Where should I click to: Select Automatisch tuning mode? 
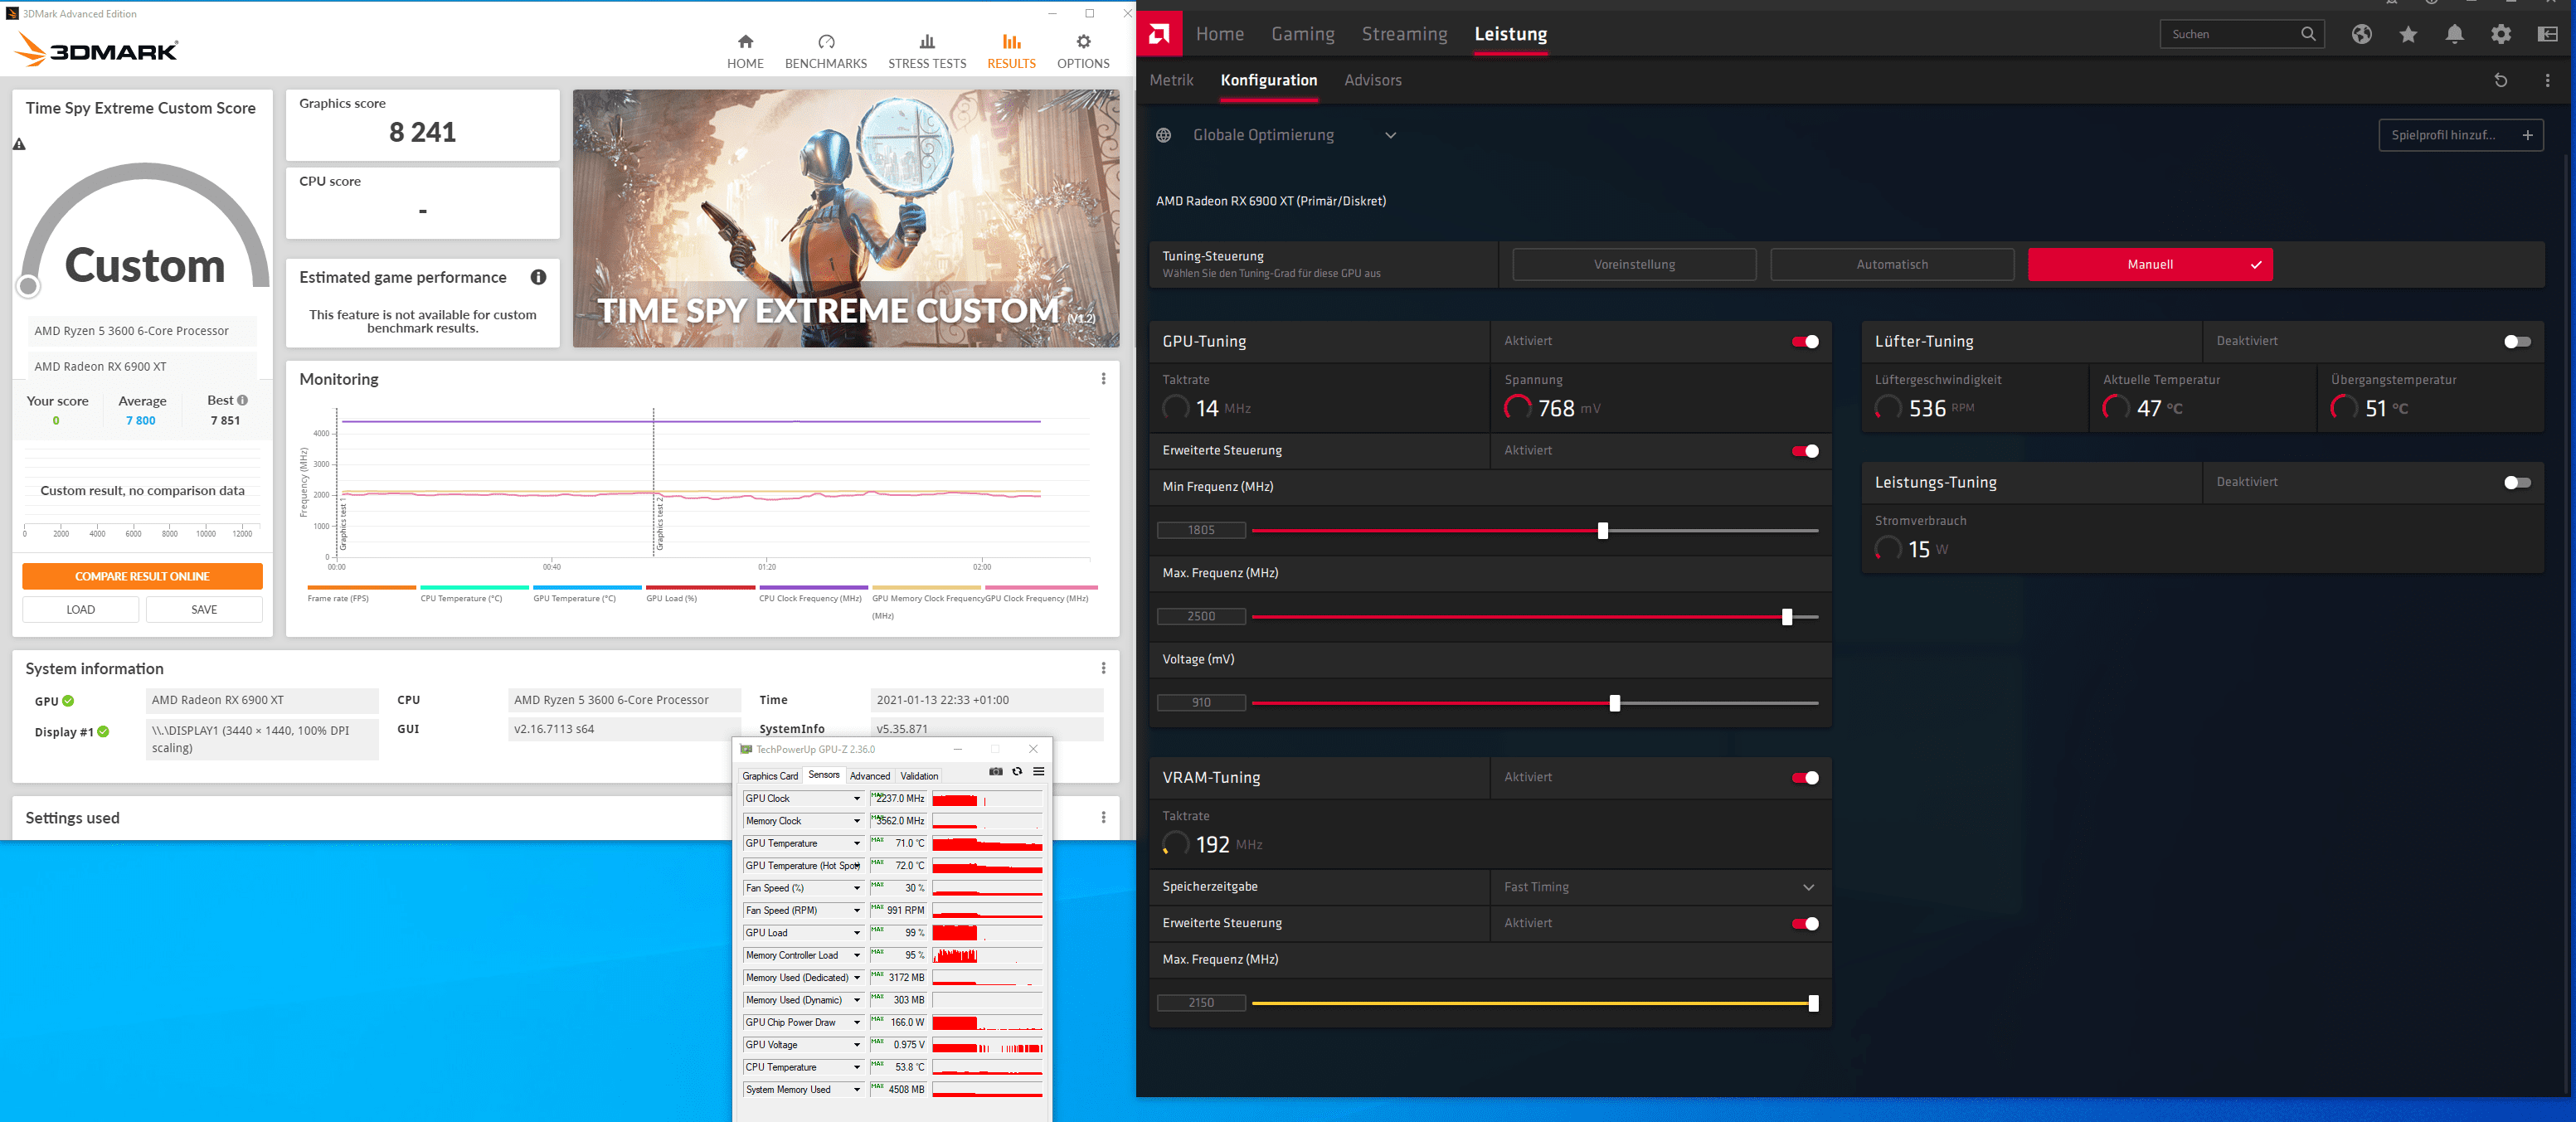[x=1892, y=265]
